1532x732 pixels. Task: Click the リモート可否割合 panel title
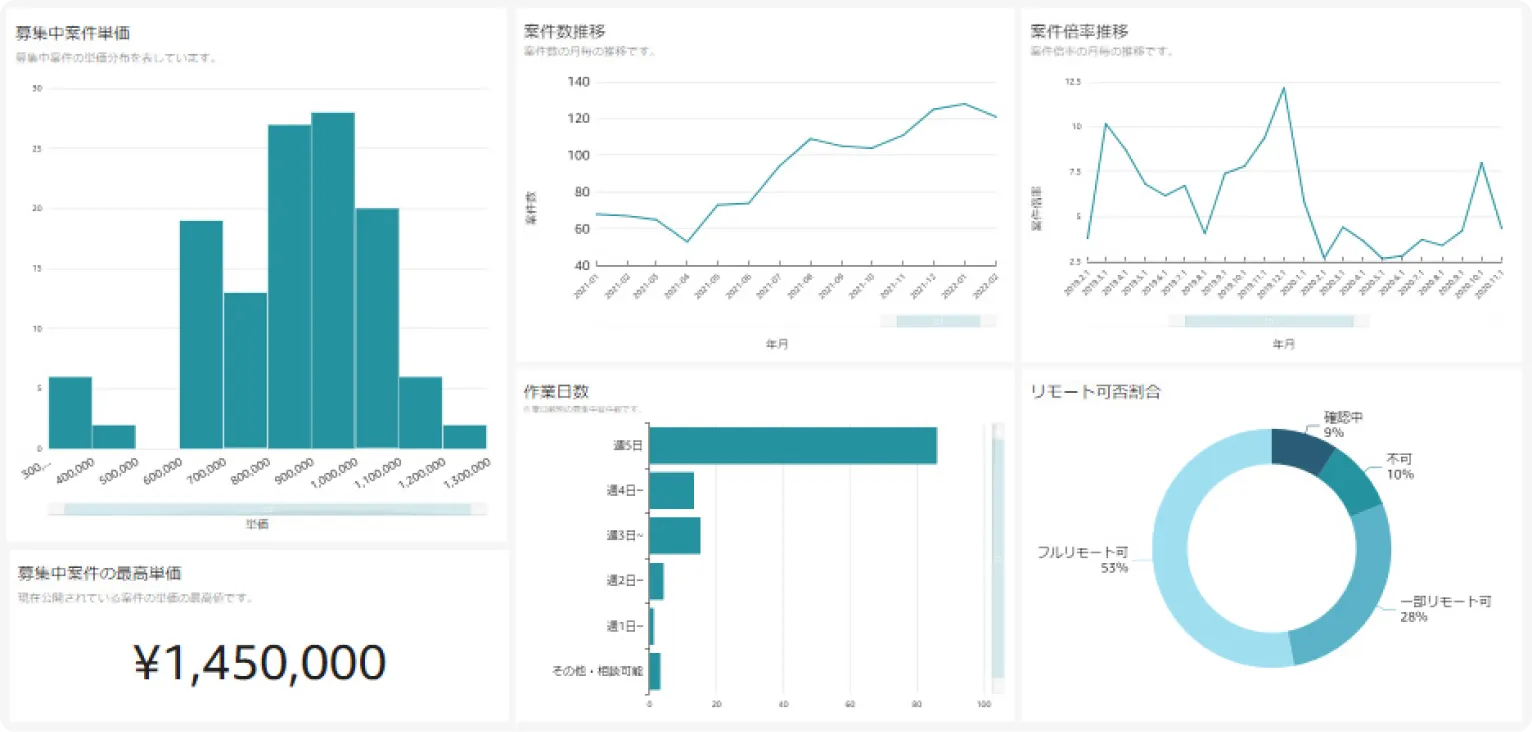1095,392
